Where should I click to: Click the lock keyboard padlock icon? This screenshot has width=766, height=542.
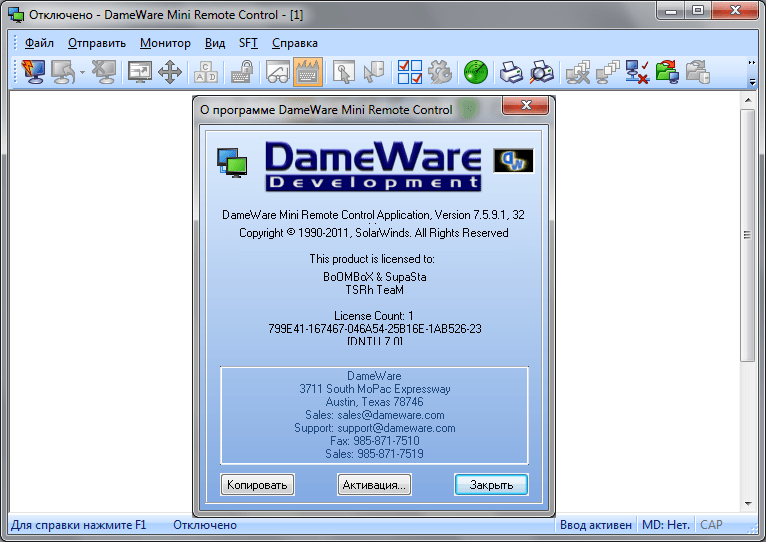[242, 72]
